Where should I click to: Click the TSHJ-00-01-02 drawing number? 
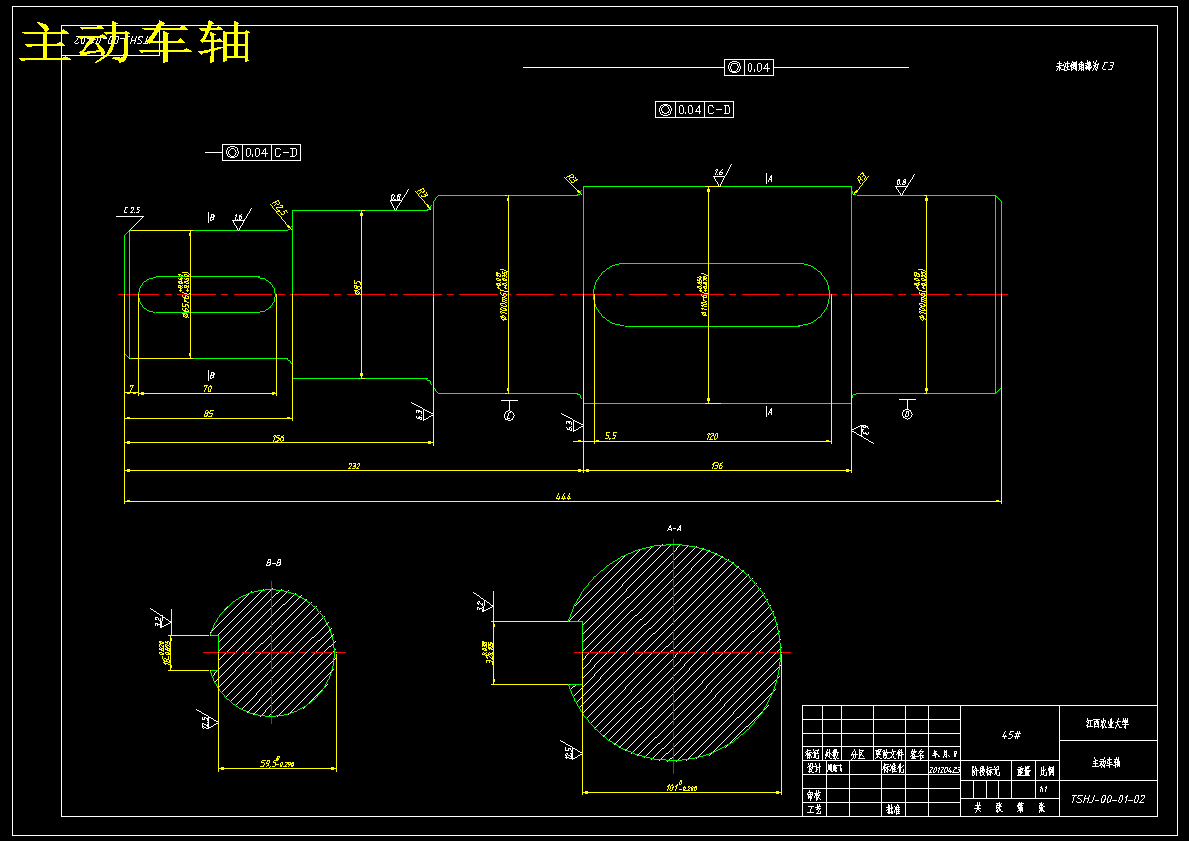1108,799
